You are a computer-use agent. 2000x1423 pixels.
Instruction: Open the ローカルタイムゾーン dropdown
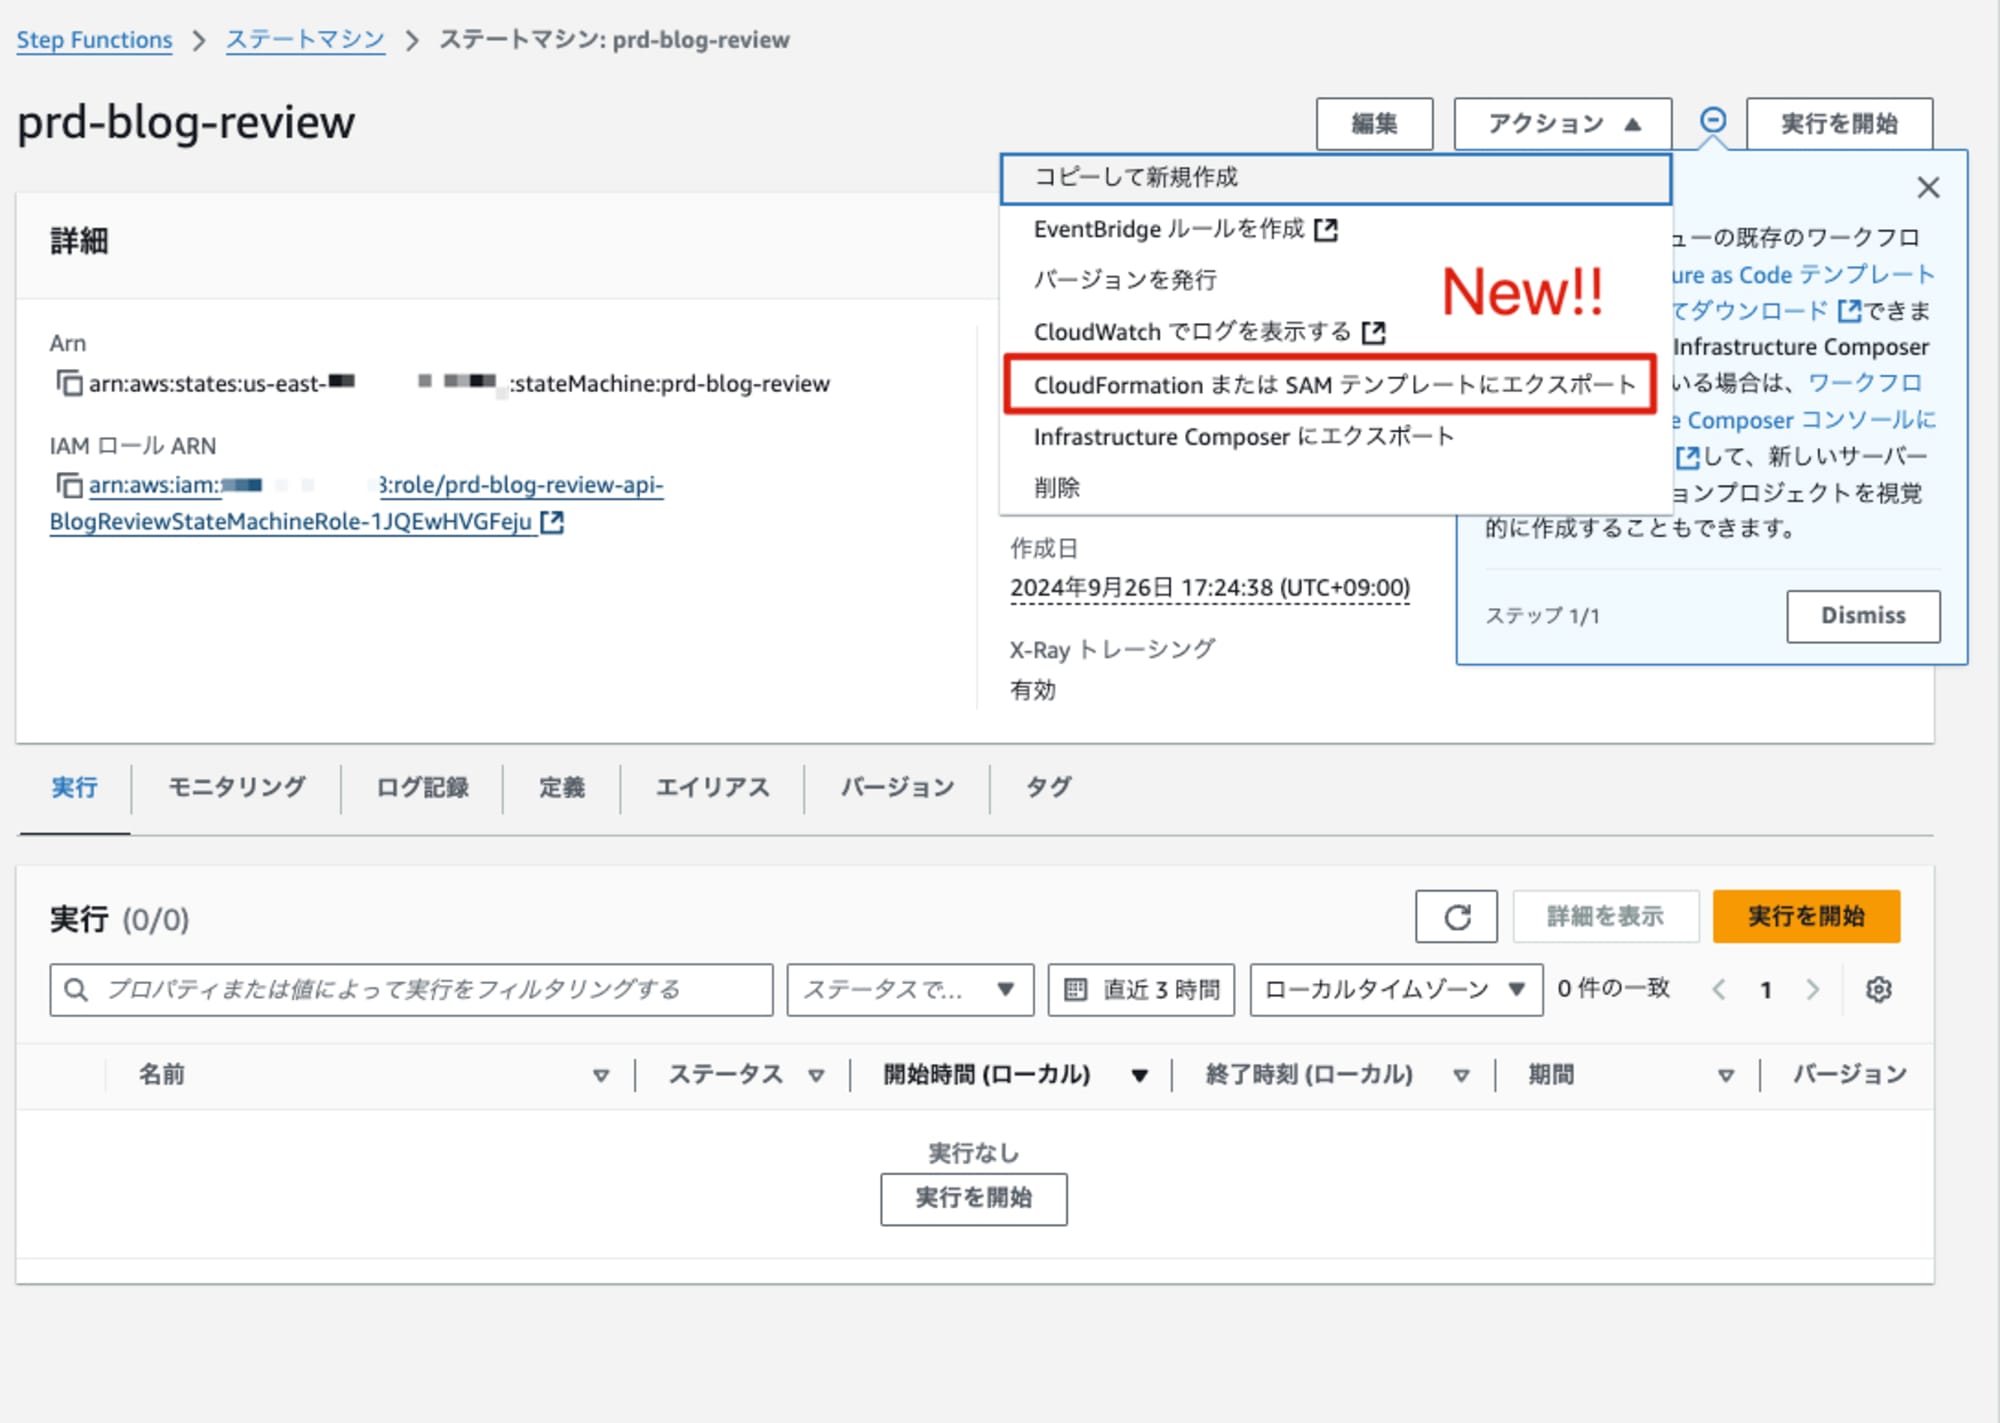1396,989
